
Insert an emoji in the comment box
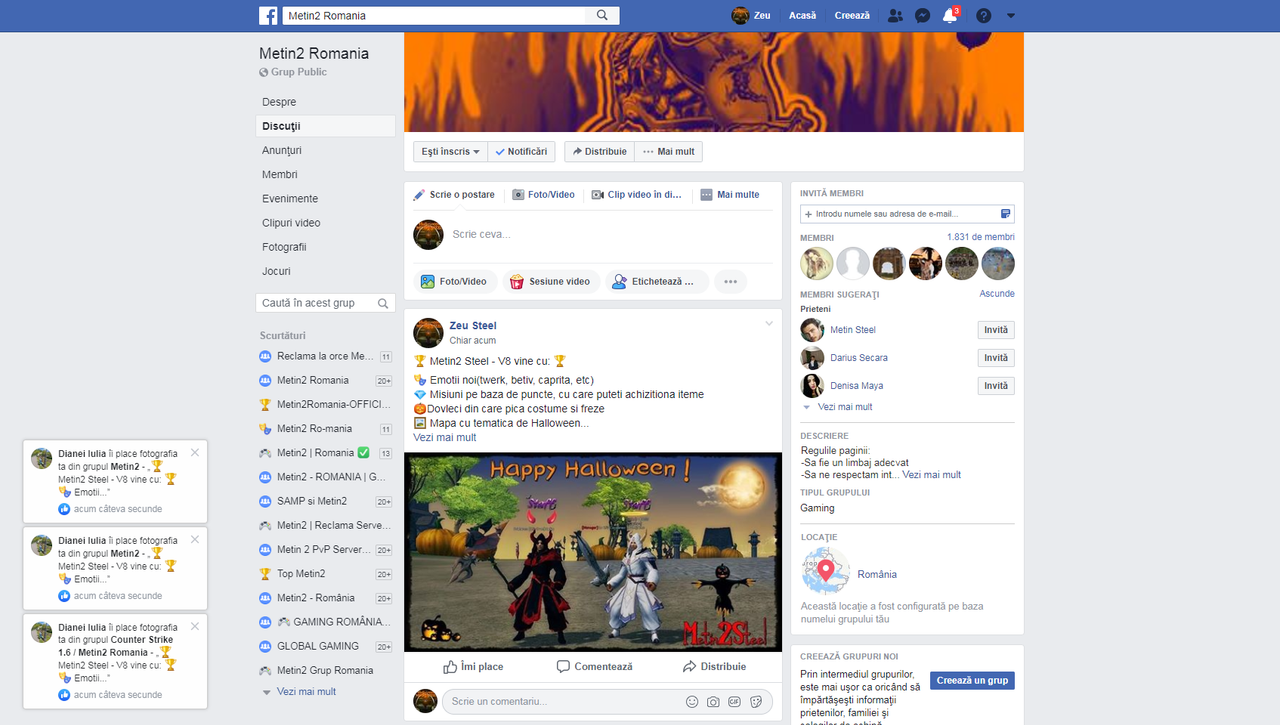(691, 701)
